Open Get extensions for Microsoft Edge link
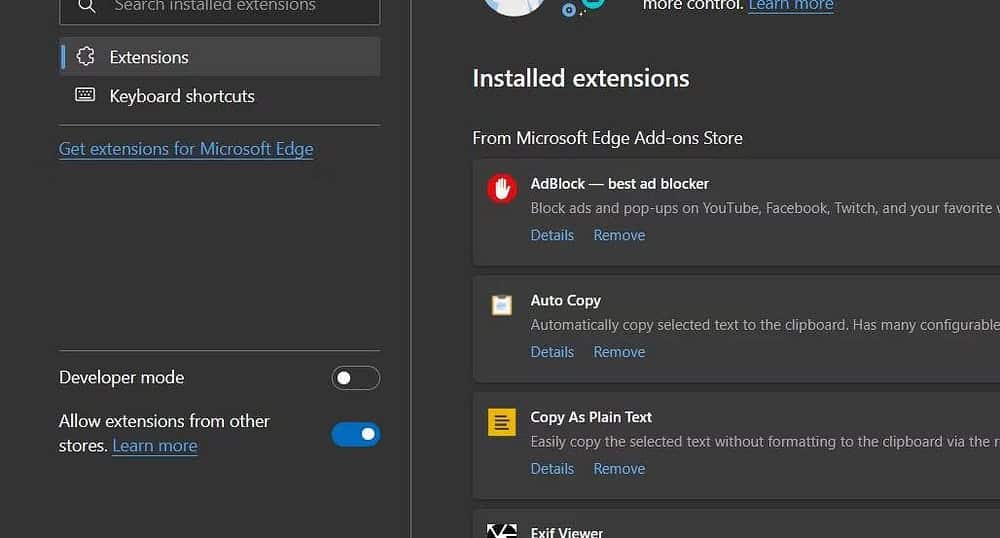 [x=186, y=149]
